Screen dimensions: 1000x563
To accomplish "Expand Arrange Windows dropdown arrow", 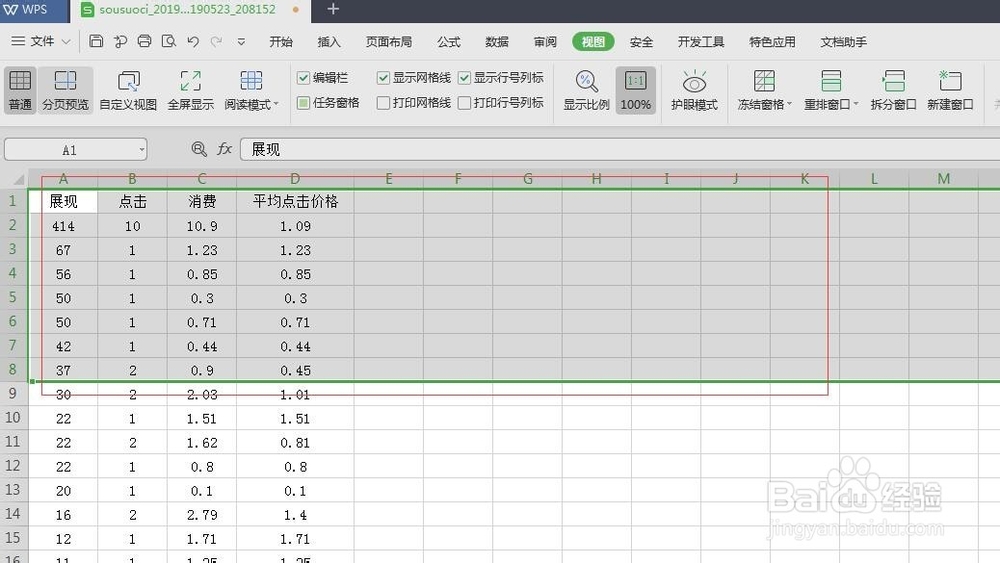I will [x=856, y=104].
